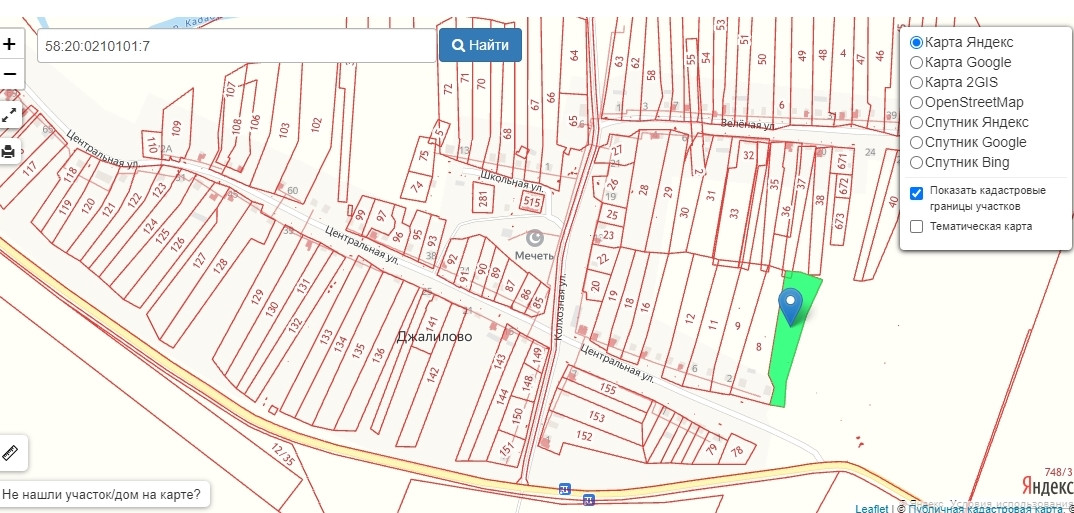The image size is (1074, 513).
Task: Click parcel number 673 on map
Action: tap(840, 222)
